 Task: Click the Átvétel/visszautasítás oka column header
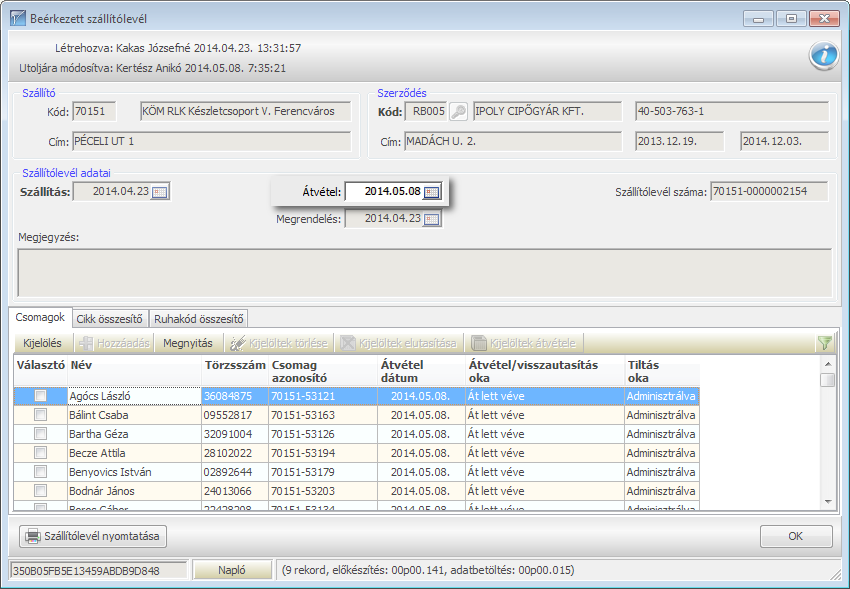[x=545, y=371]
